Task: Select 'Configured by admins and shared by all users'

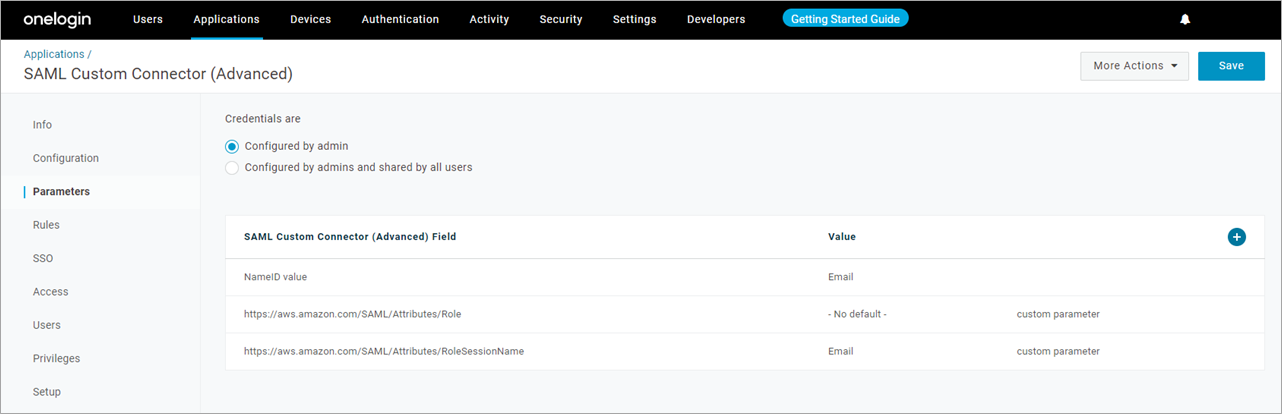Action: coord(232,168)
